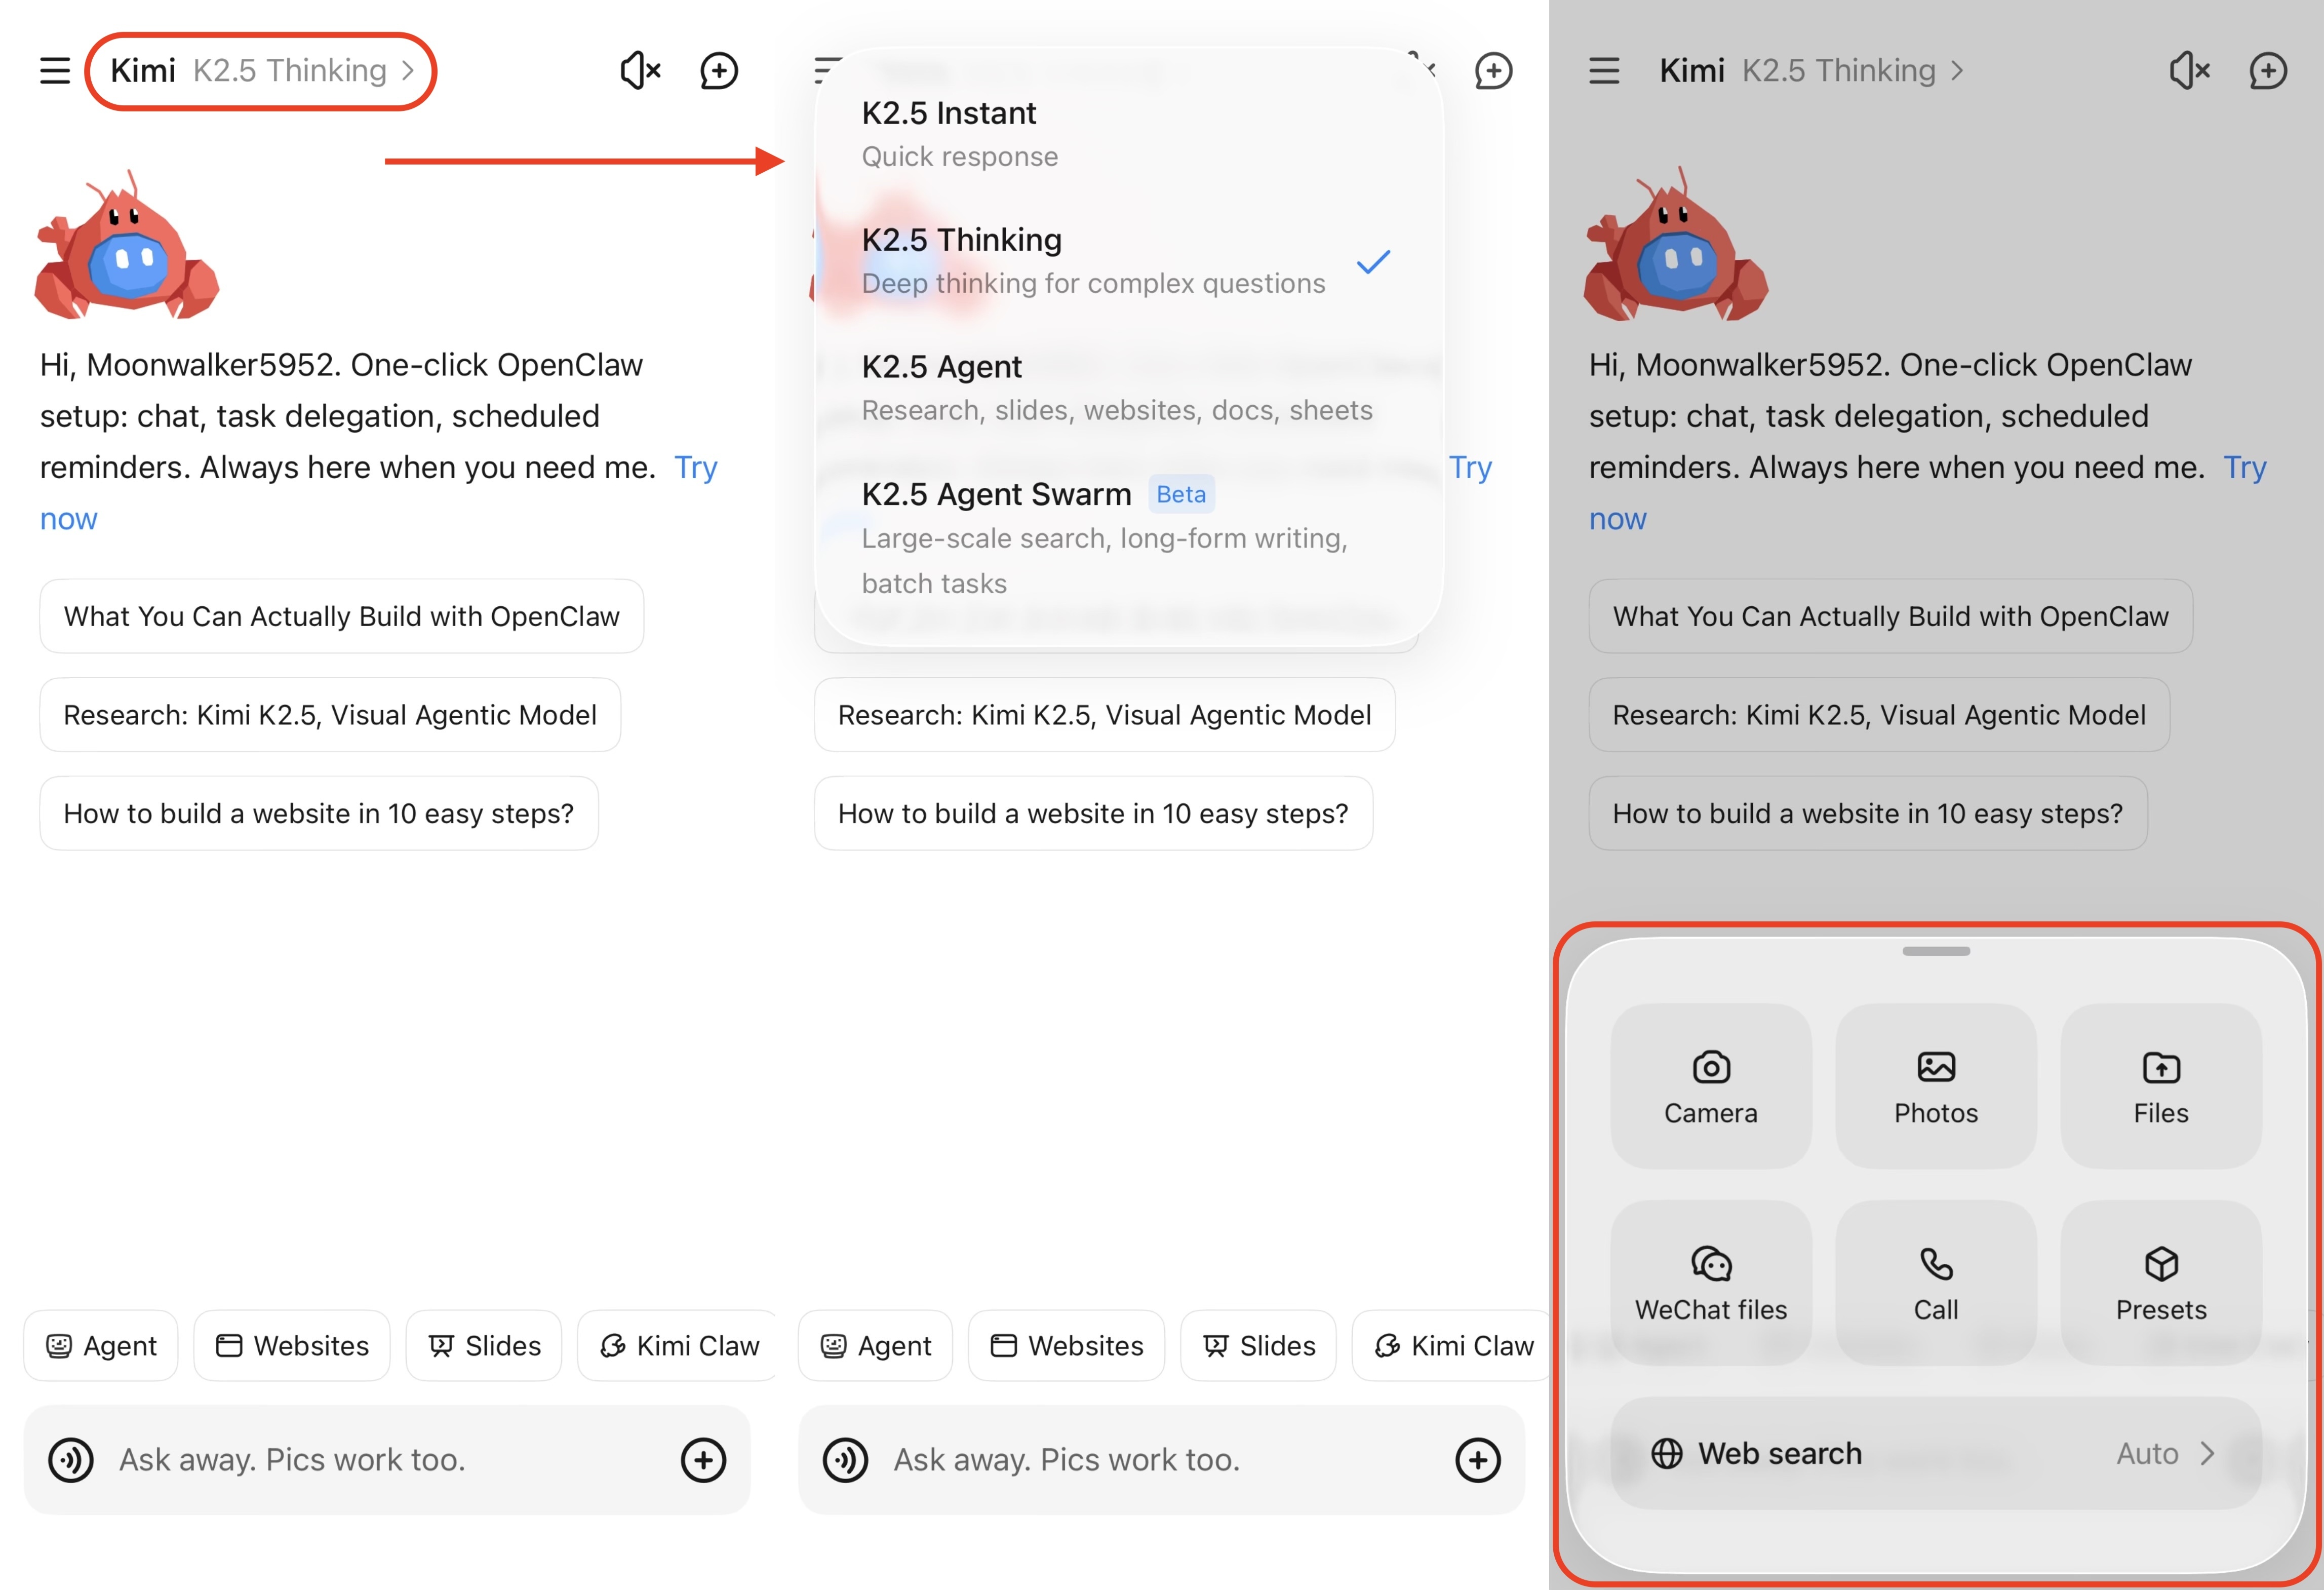Expand the K2.5 Thinking model selector

[x=262, y=70]
